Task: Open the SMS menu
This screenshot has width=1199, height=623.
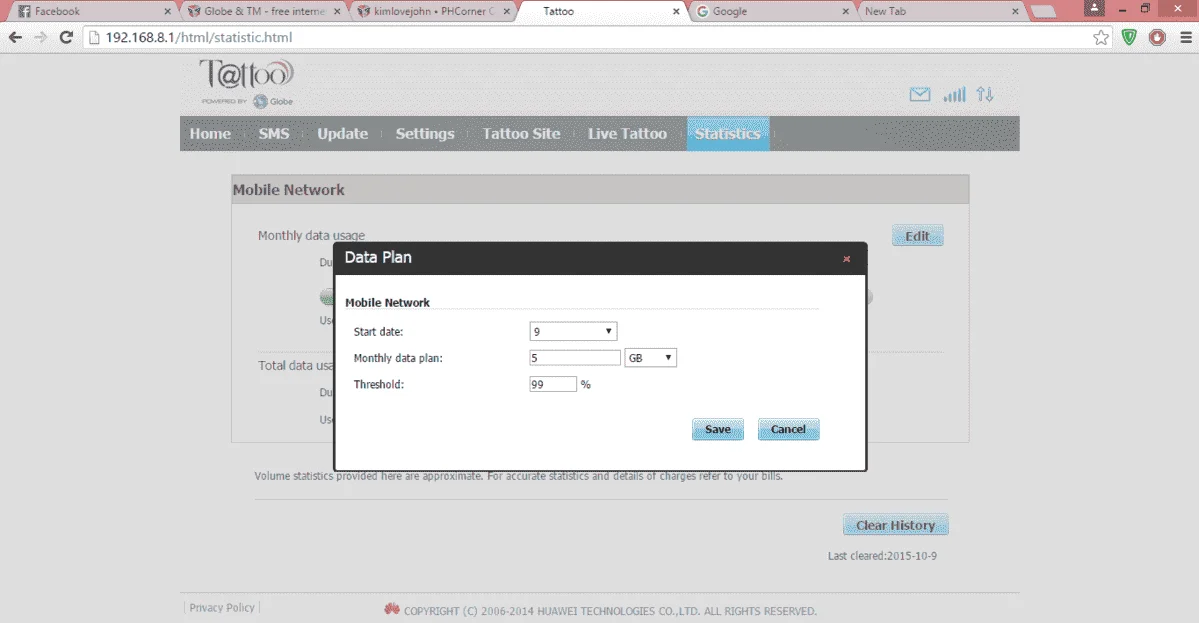Action: tap(274, 134)
